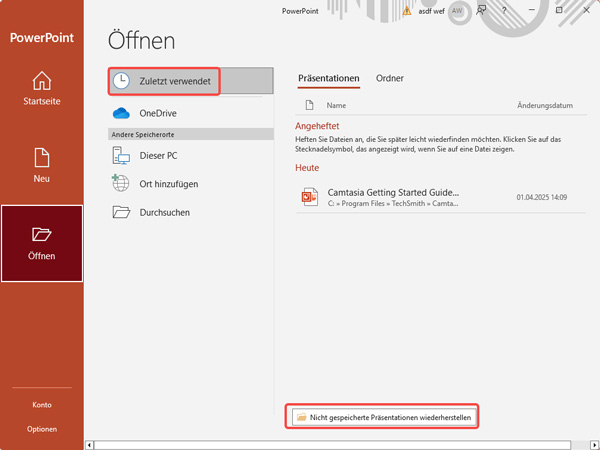This screenshot has height=450, width=600.
Task: Open Optionen settings
Action: [x=42, y=429]
